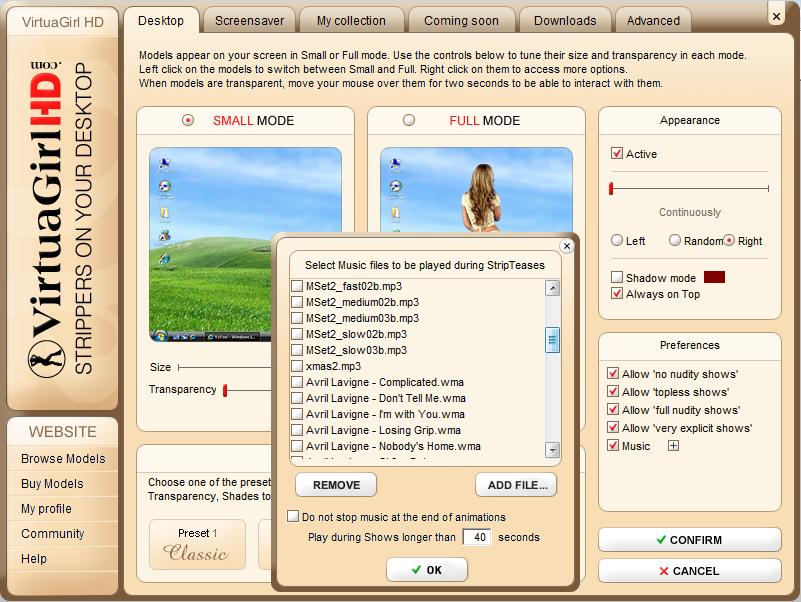801x602 pixels.
Task: Click the ADD FILE... button
Action: 516,485
